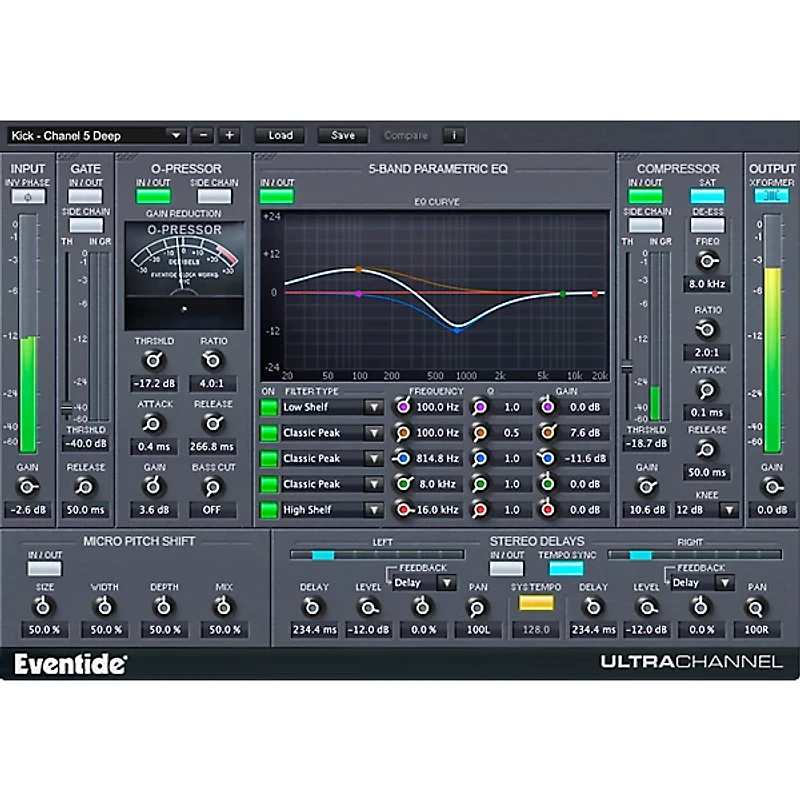Click the Save button
Viewport: 800px width, 800px height.
pos(341,135)
